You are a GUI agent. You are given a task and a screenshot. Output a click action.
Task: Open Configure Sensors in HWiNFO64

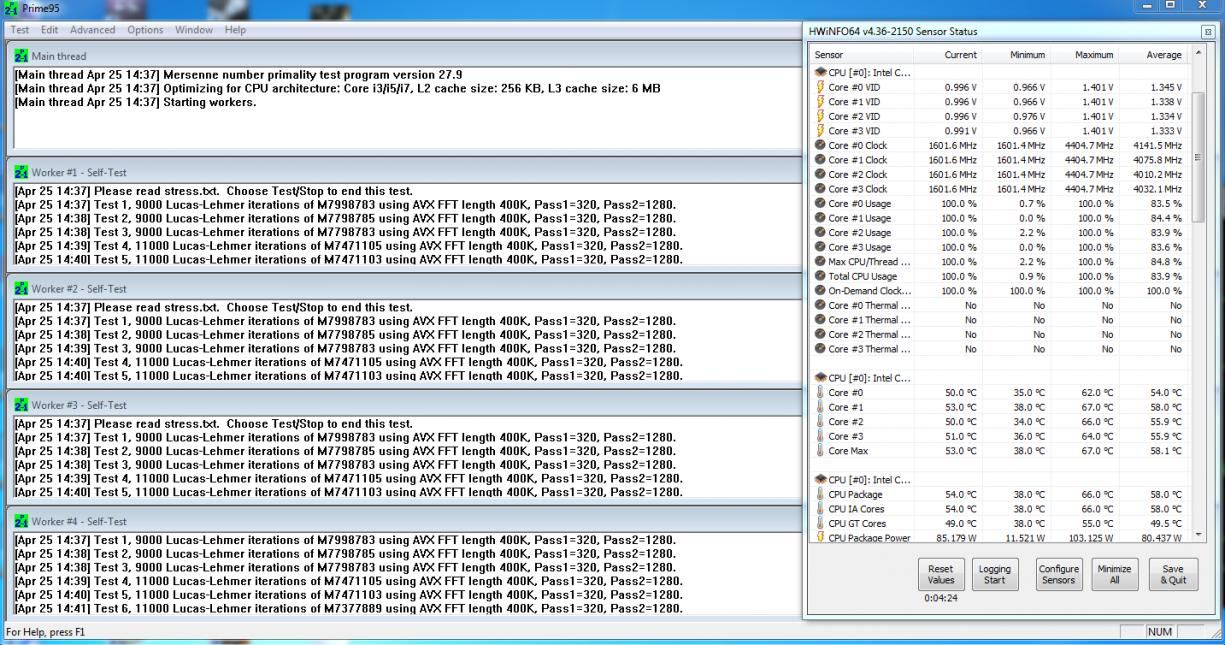(x=1058, y=573)
